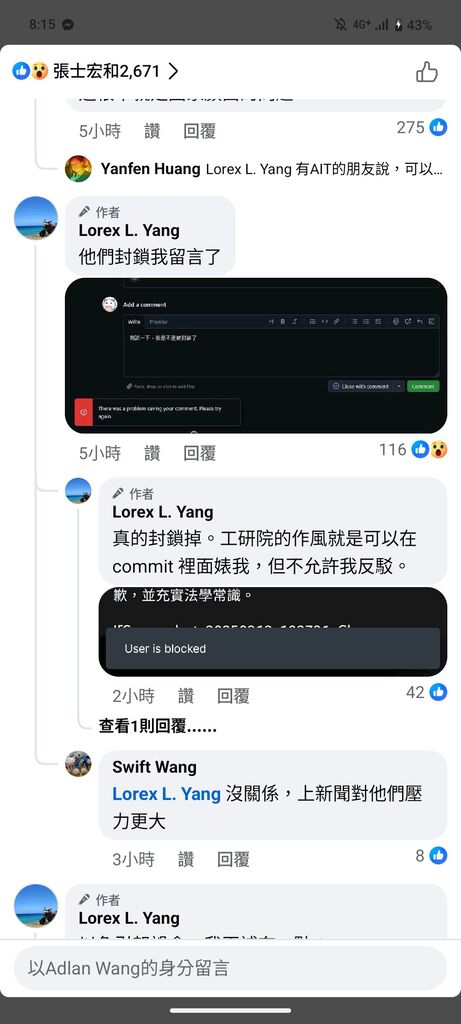461x1024 pixels.
Task: Tap the 以Adlan Wang的身分留言 comment field
Action: click(230, 968)
